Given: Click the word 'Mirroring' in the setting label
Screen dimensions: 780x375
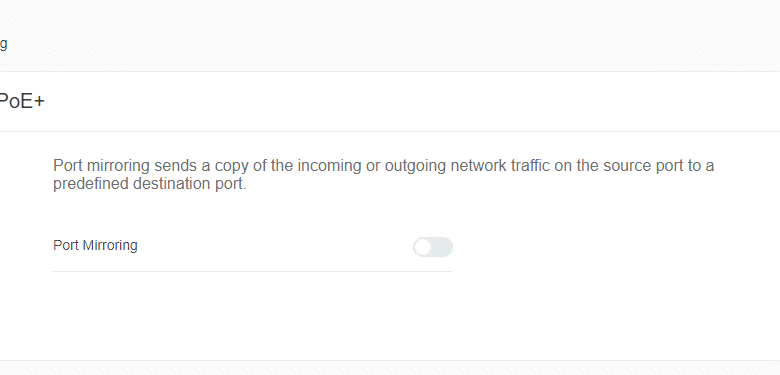Looking at the screenshot, I should tap(110, 246).
